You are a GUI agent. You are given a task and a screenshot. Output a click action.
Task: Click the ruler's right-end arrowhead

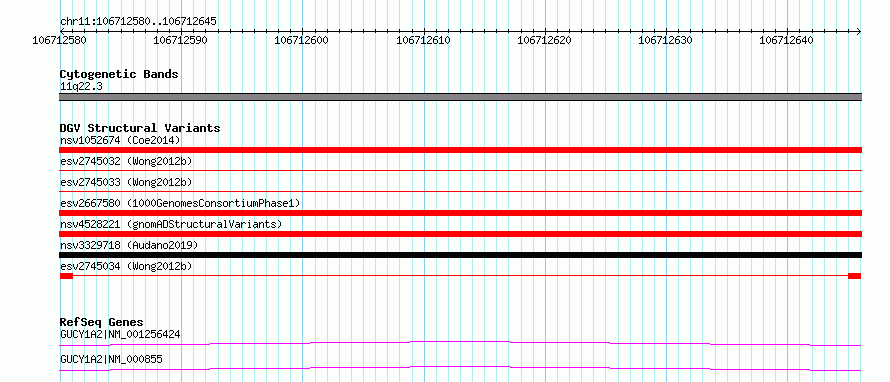(x=859, y=31)
